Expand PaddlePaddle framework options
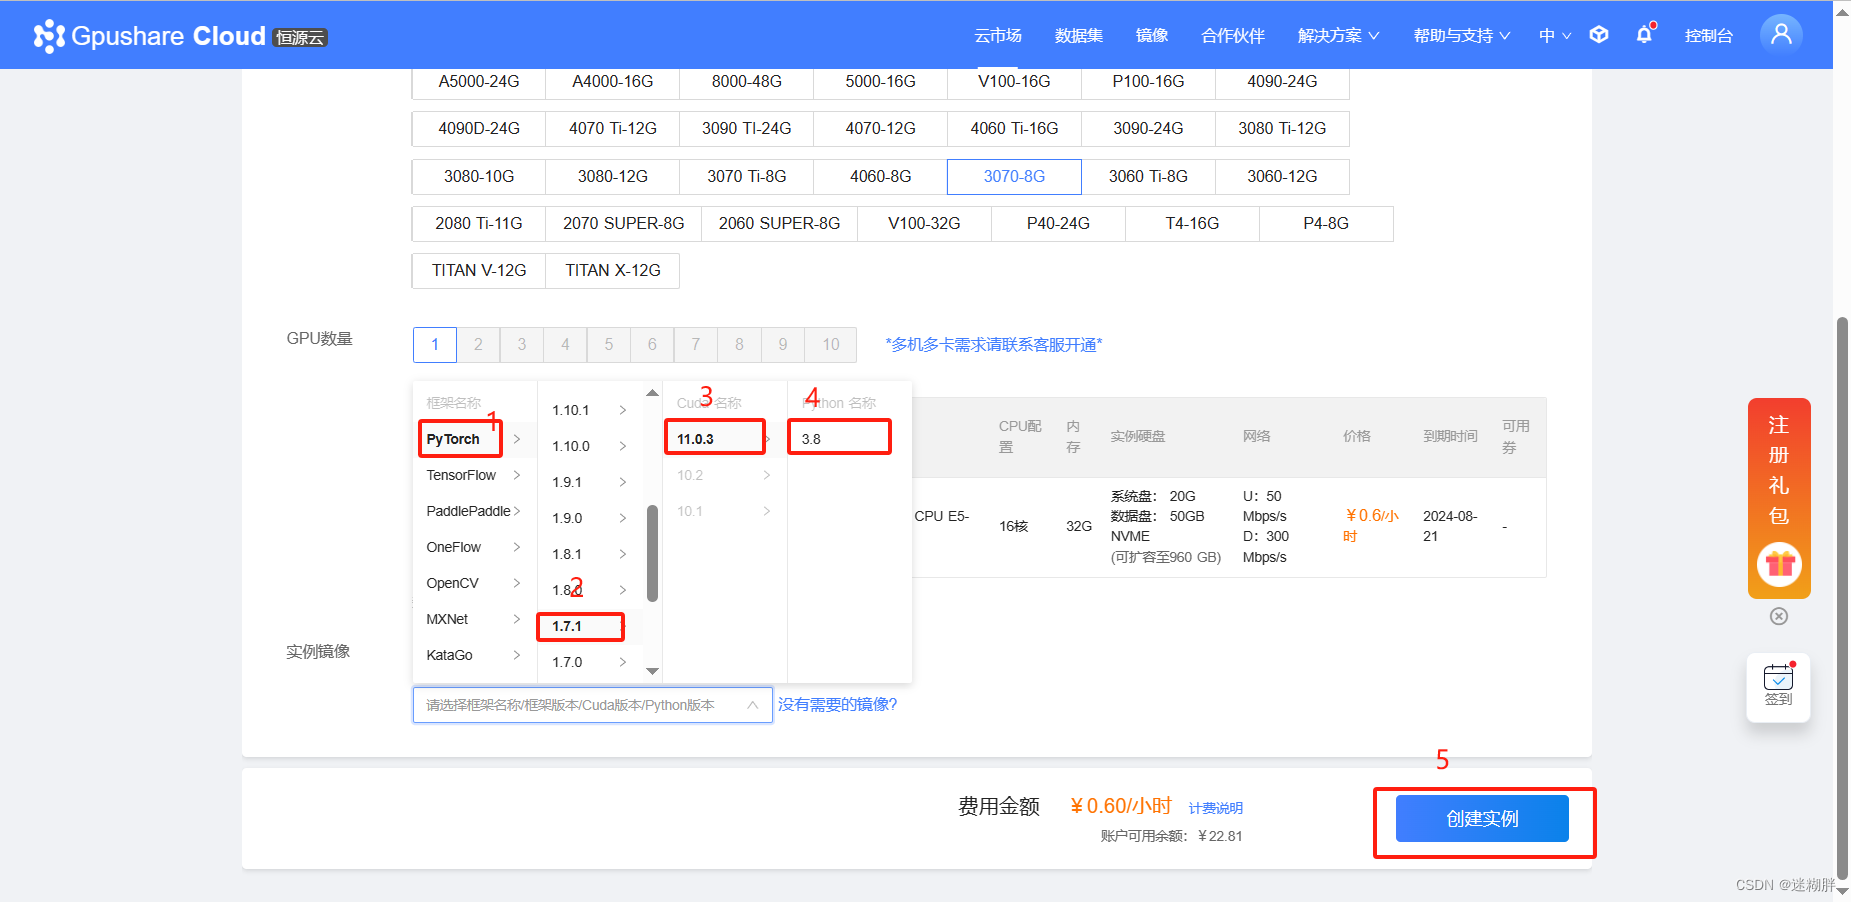 coord(474,511)
